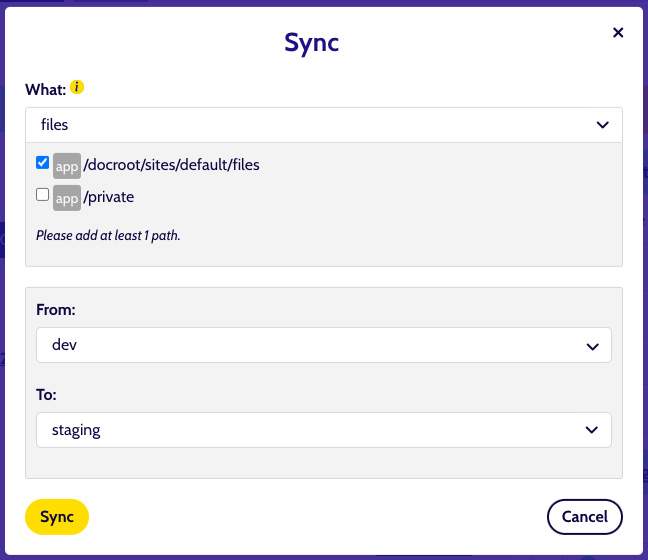Screen dimensions: 648x560
Task: Click the yellow Sync button
Action: (57, 517)
